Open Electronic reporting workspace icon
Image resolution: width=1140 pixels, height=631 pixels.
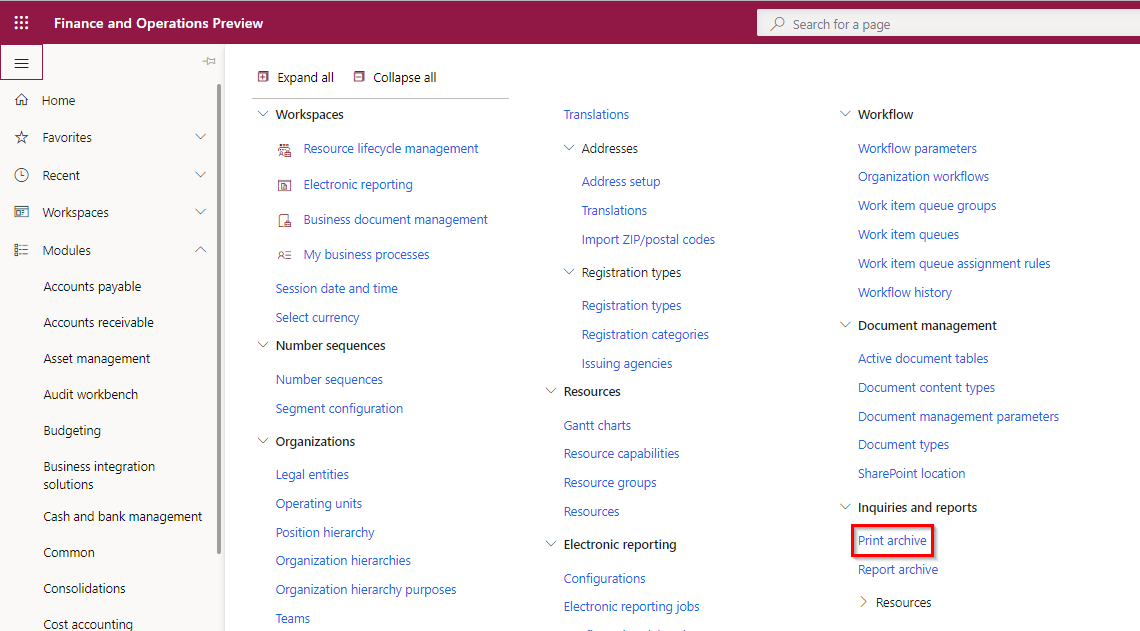(x=284, y=185)
